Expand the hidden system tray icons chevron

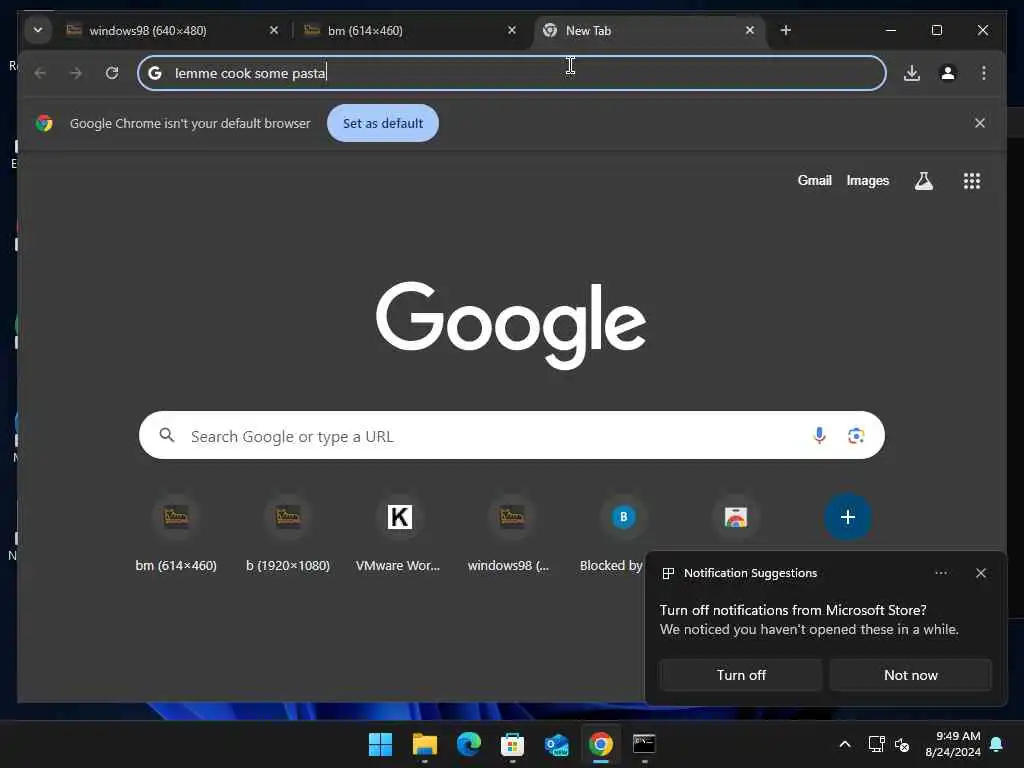(844, 744)
